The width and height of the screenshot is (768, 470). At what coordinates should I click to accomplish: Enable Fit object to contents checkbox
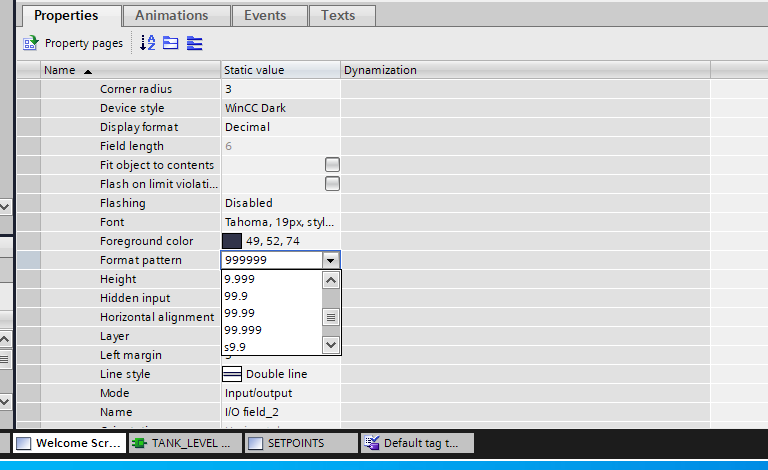[332, 165]
